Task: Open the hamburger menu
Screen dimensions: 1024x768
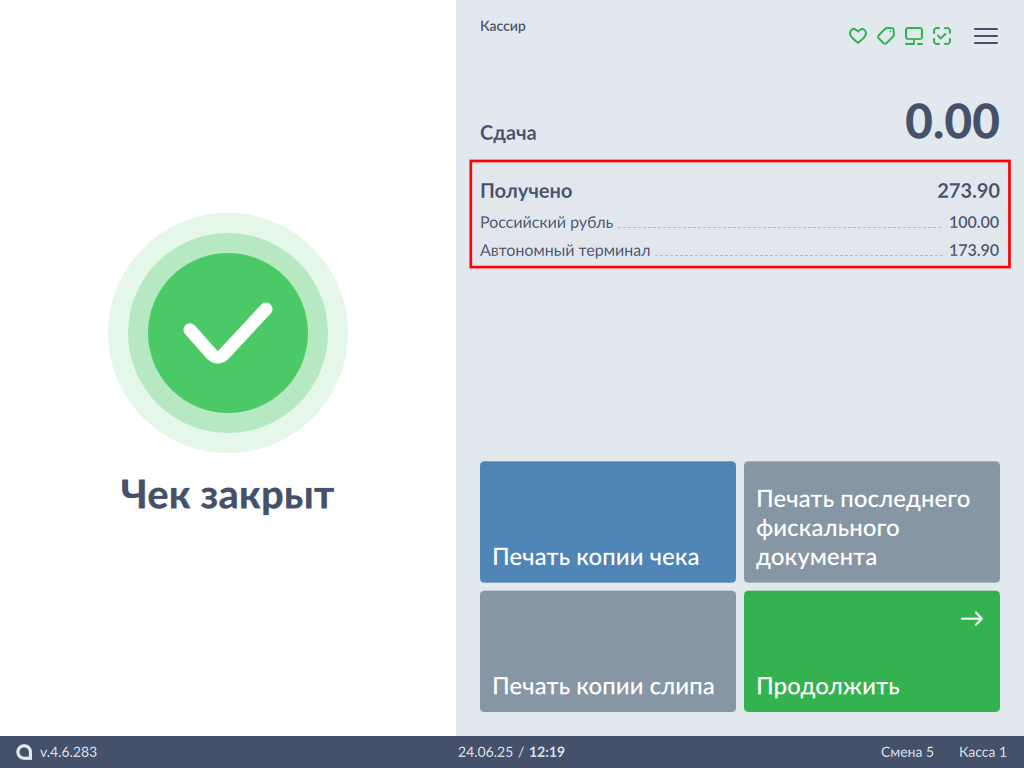Action: point(986,36)
